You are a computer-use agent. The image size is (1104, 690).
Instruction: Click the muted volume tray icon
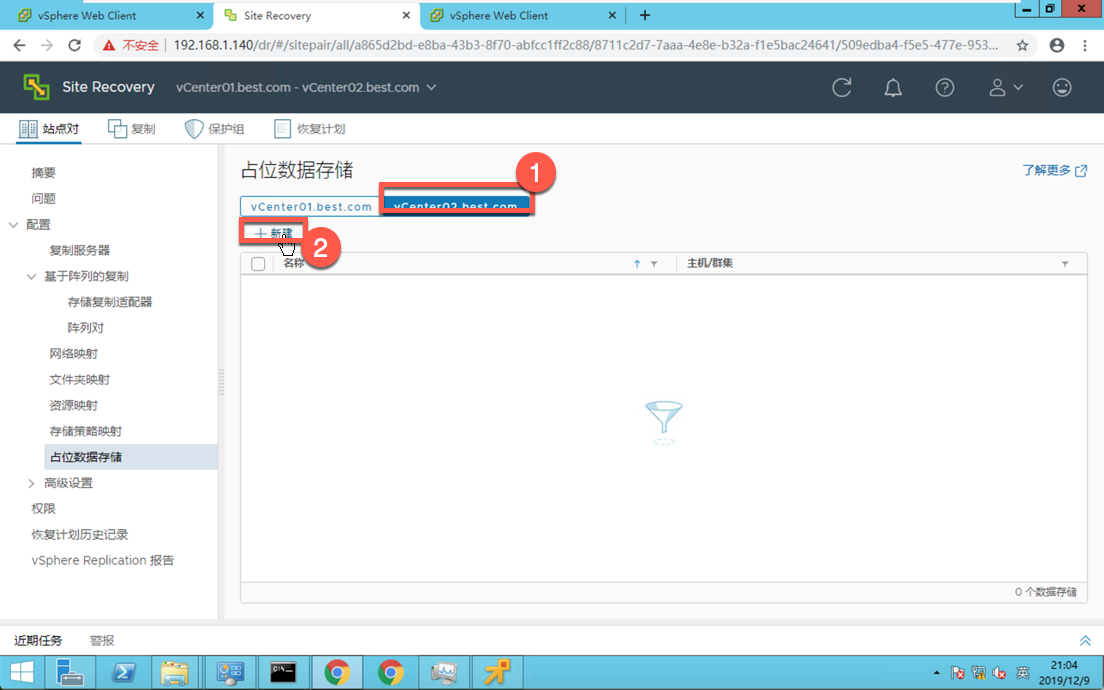998,672
